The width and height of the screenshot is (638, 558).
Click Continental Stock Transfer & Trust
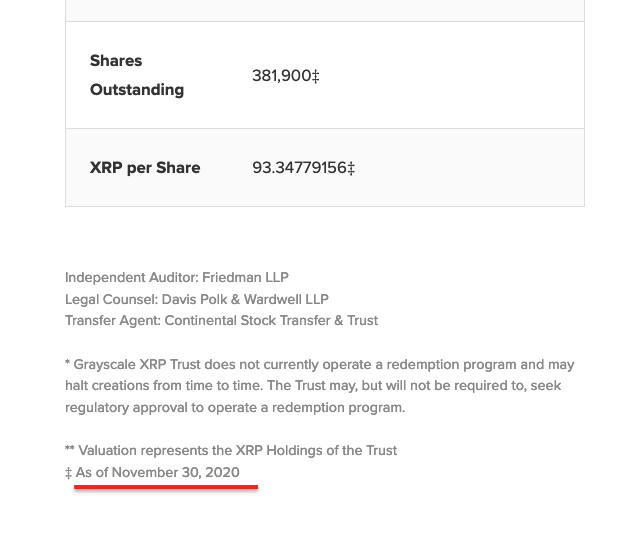coord(271,321)
